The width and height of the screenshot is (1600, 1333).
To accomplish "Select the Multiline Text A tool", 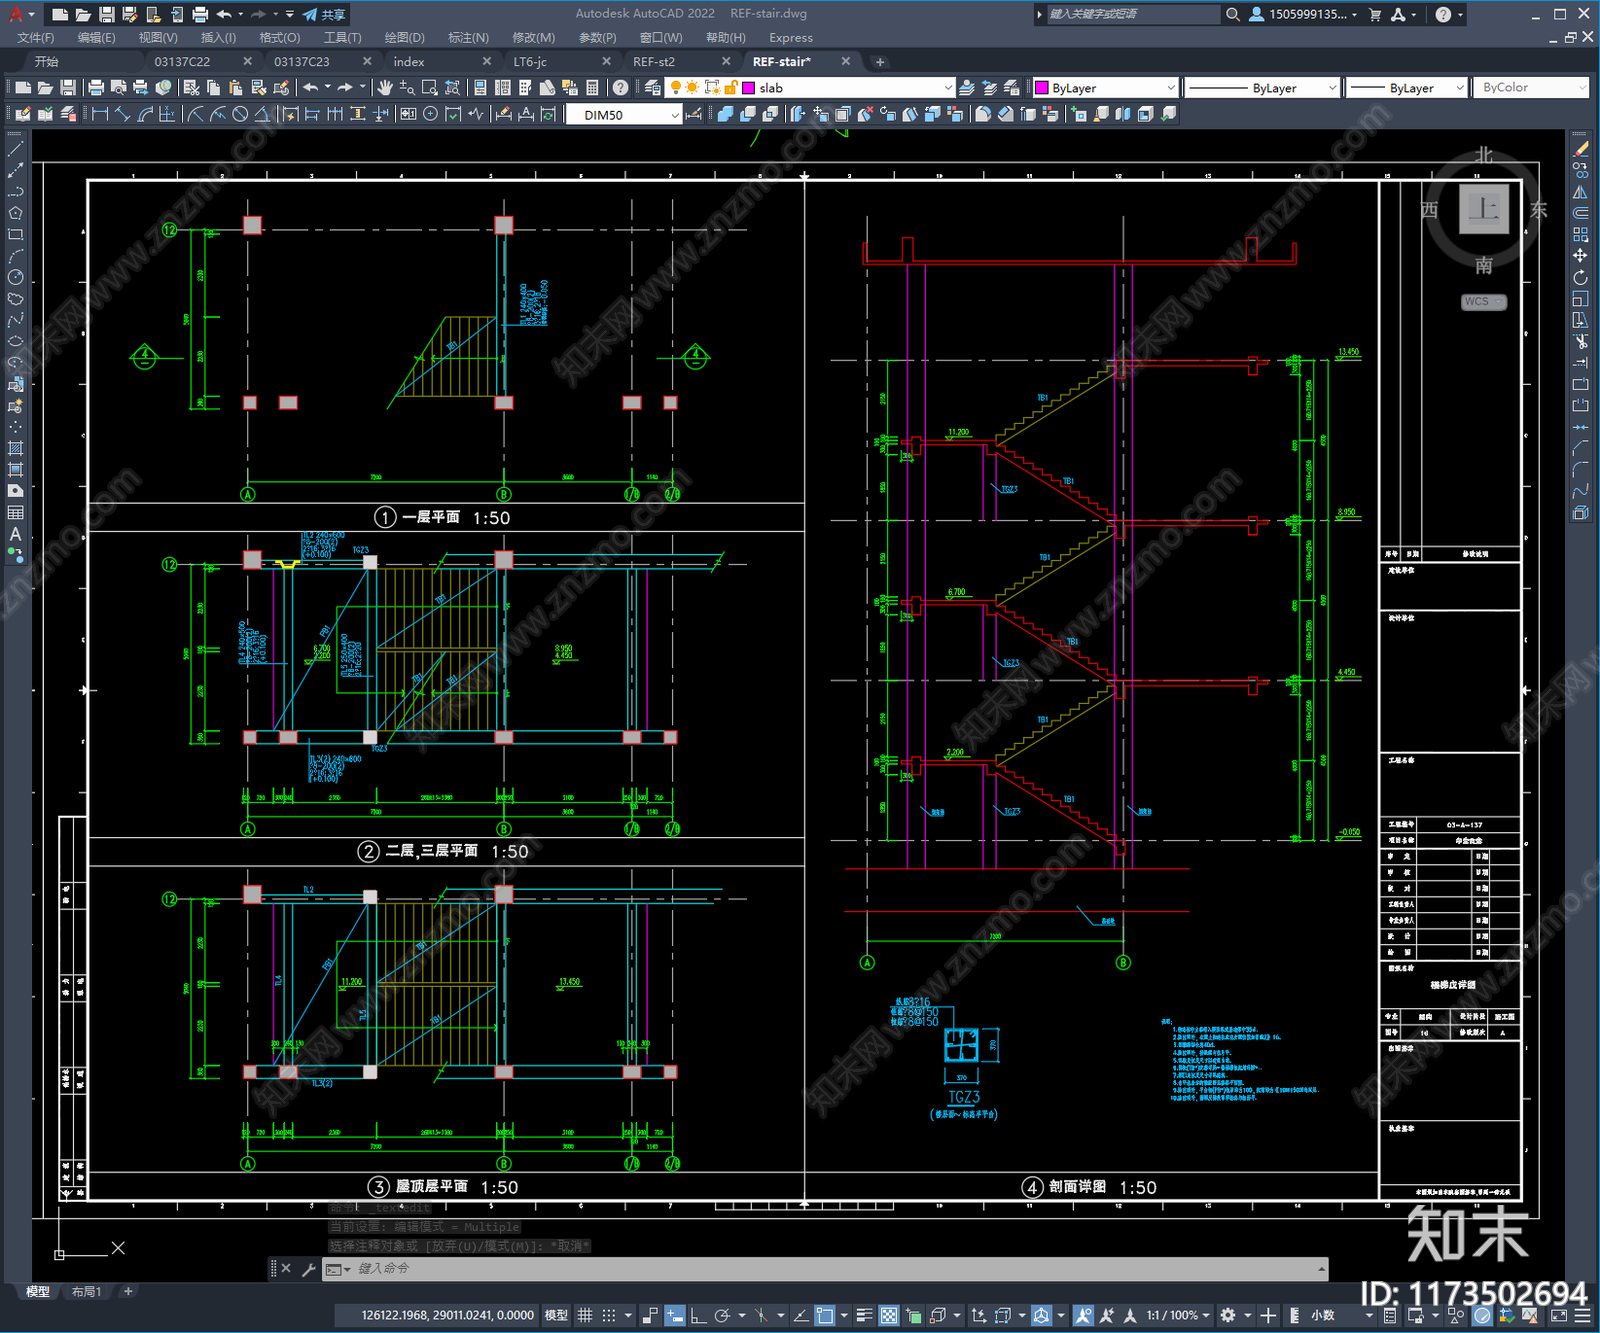I will pyautogui.click(x=15, y=534).
